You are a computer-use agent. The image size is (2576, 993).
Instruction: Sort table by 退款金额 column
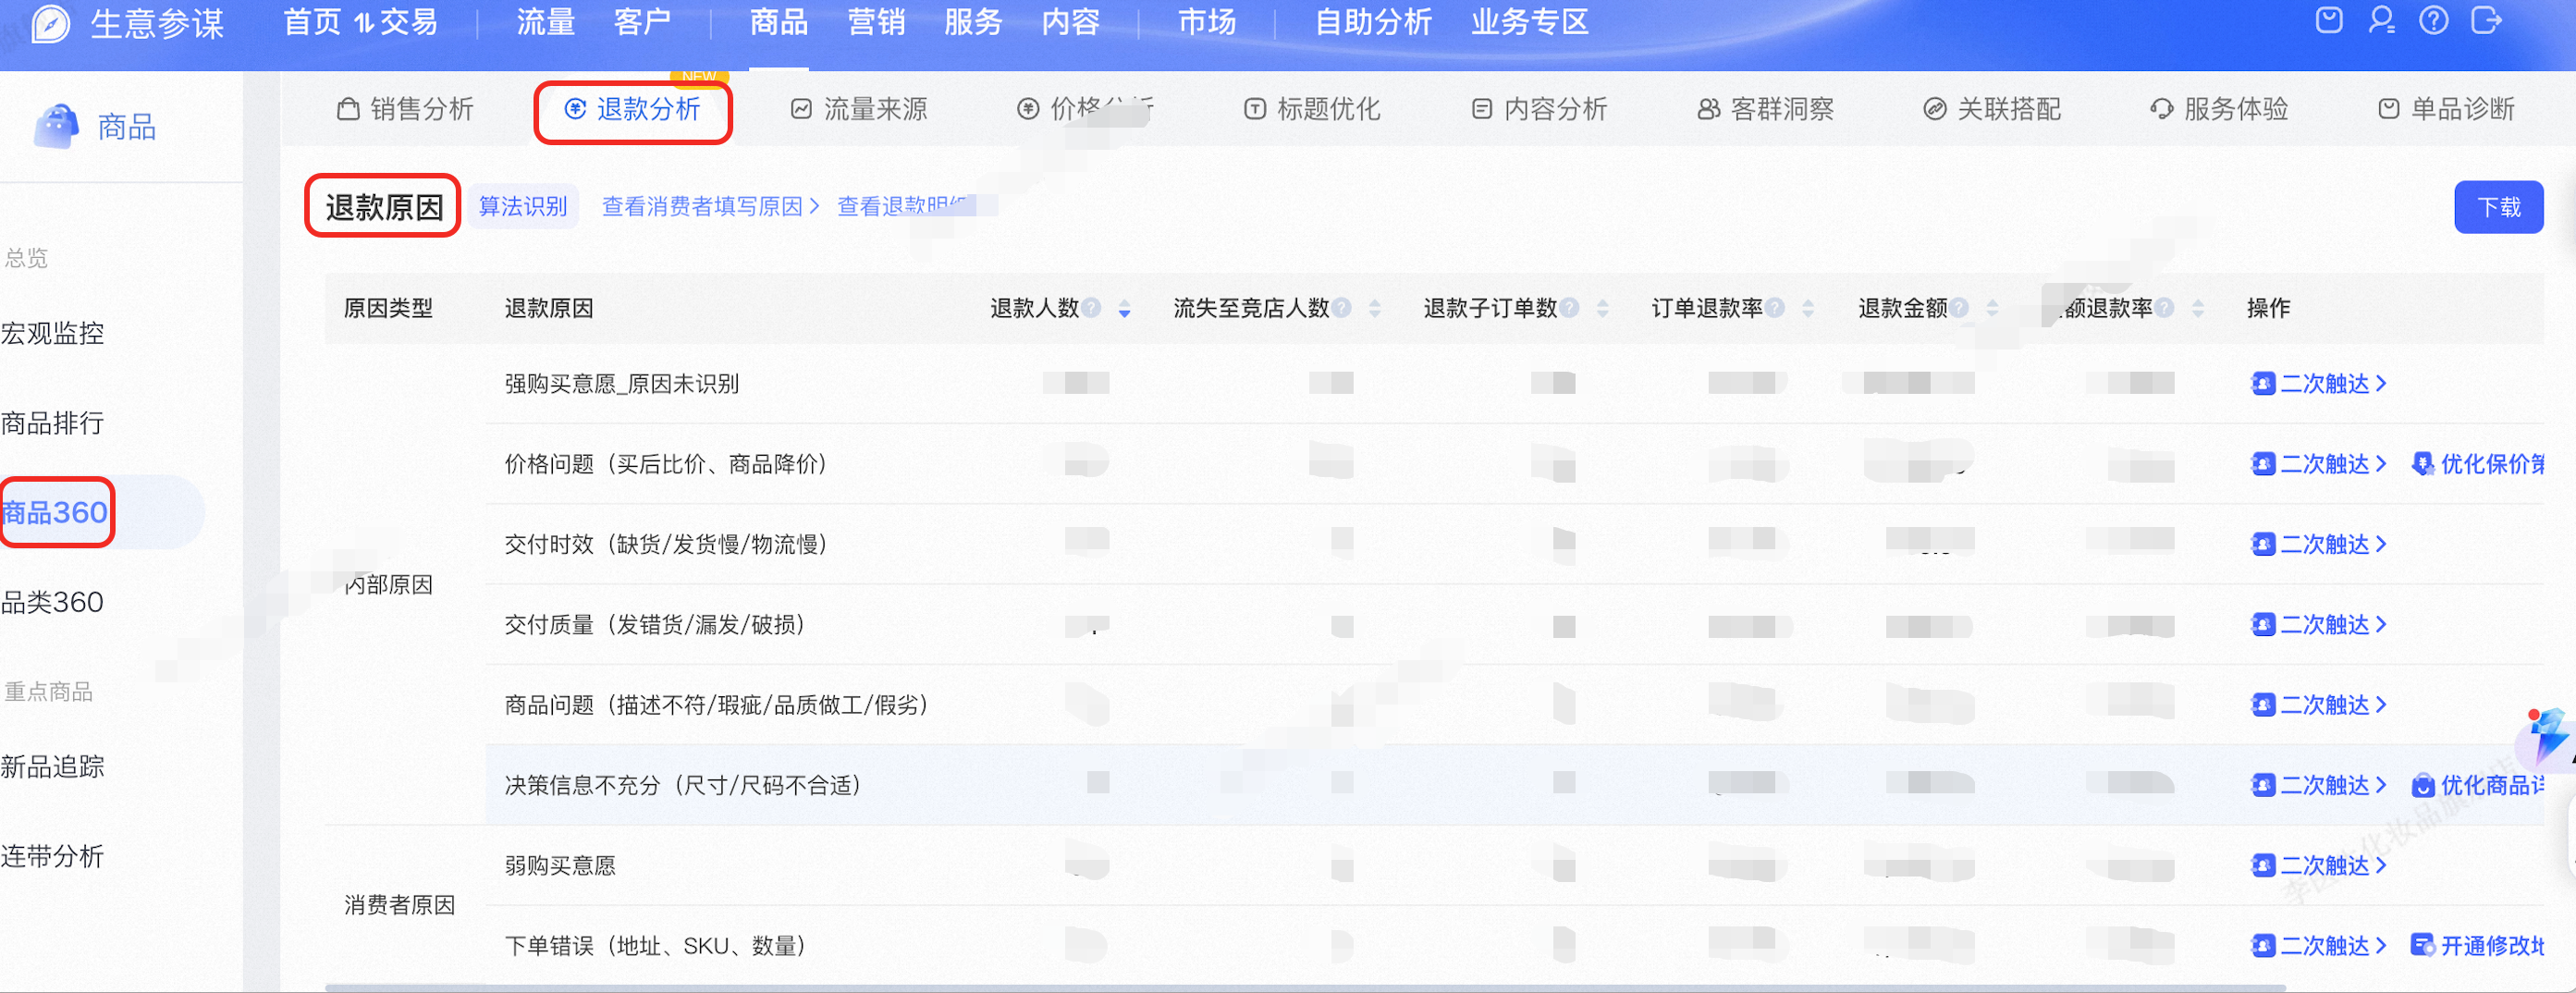pos(1992,309)
